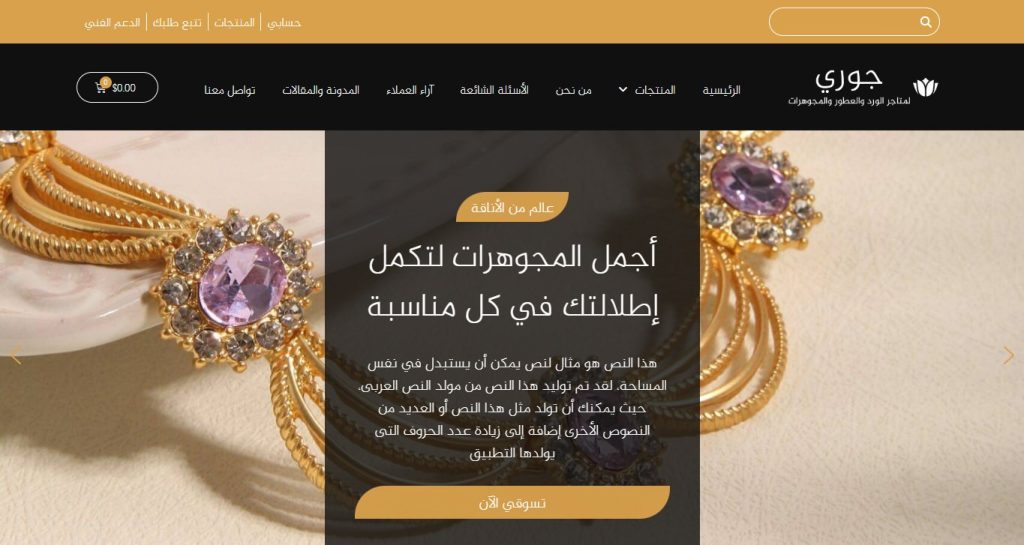This screenshot has height=545, width=1024.
Task: Click the تسوقي الآن button
Action: pos(513,503)
